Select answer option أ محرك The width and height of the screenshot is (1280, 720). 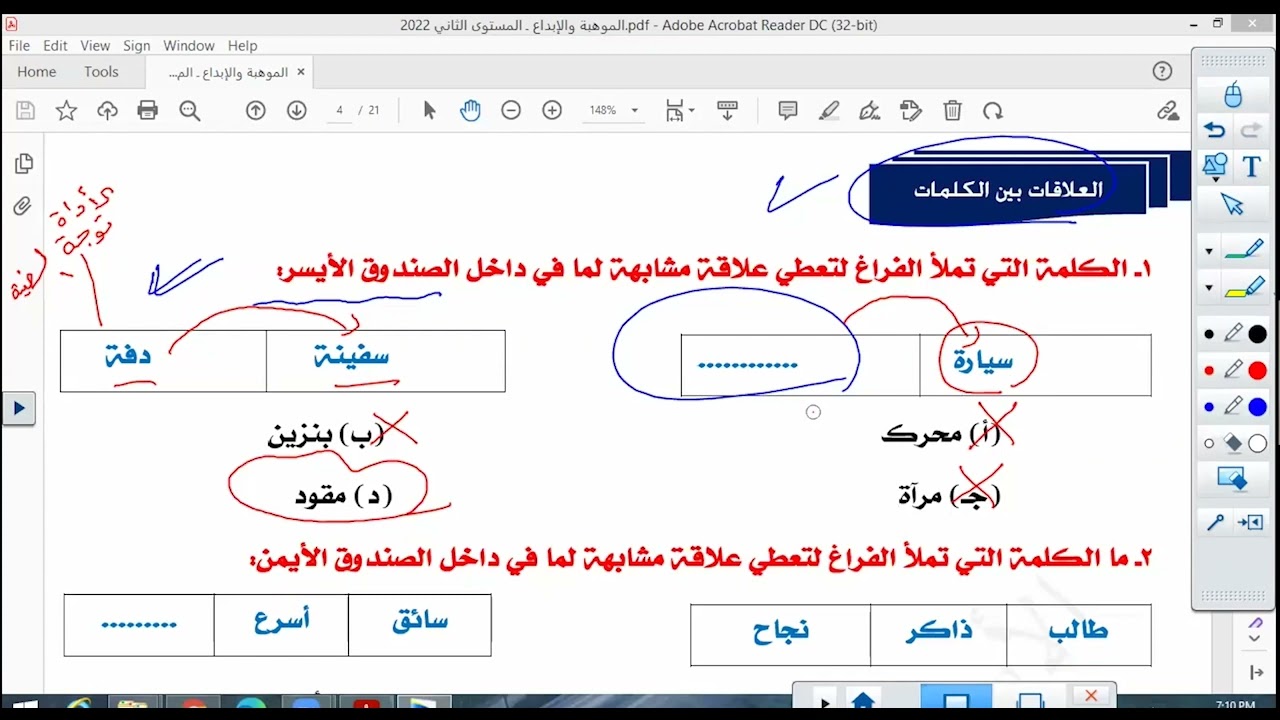(941, 434)
